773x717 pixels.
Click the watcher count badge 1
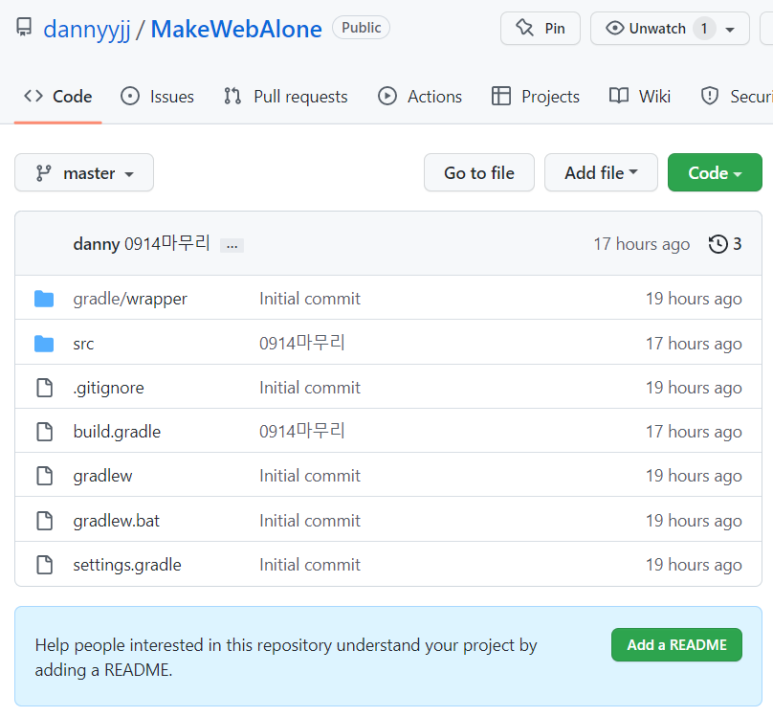coord(704,29)
